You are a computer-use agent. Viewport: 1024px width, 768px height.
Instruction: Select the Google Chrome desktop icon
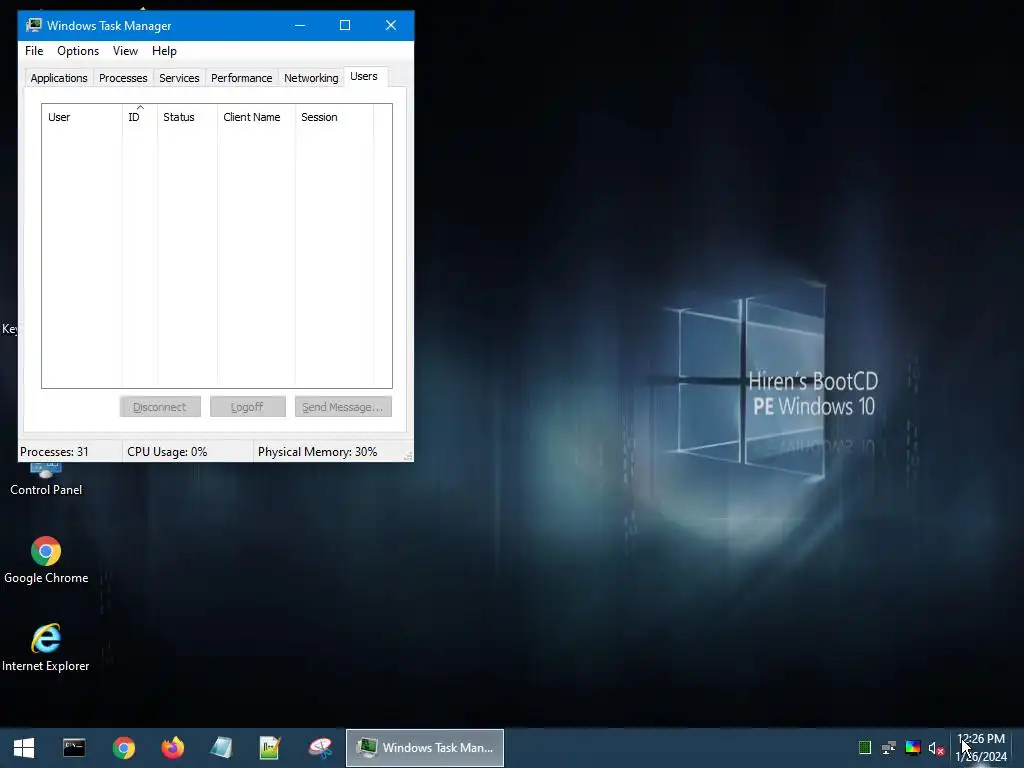46,560
